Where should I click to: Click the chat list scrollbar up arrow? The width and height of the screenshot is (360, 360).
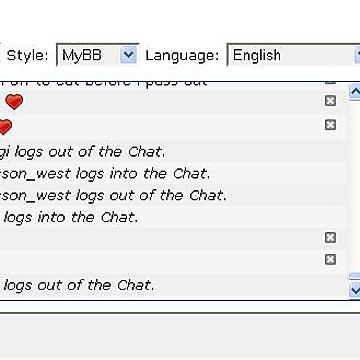coord(354,91)
